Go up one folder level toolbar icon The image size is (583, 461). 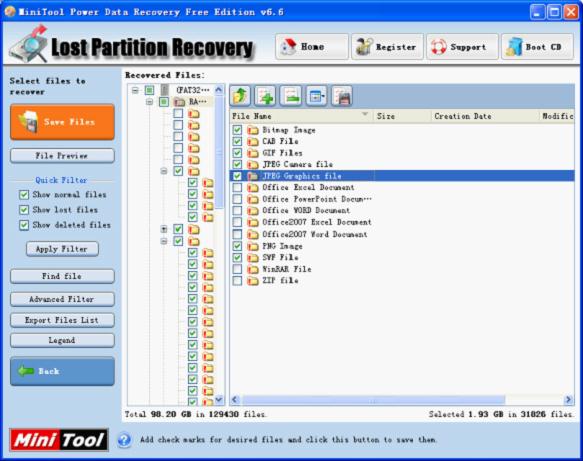240,96
